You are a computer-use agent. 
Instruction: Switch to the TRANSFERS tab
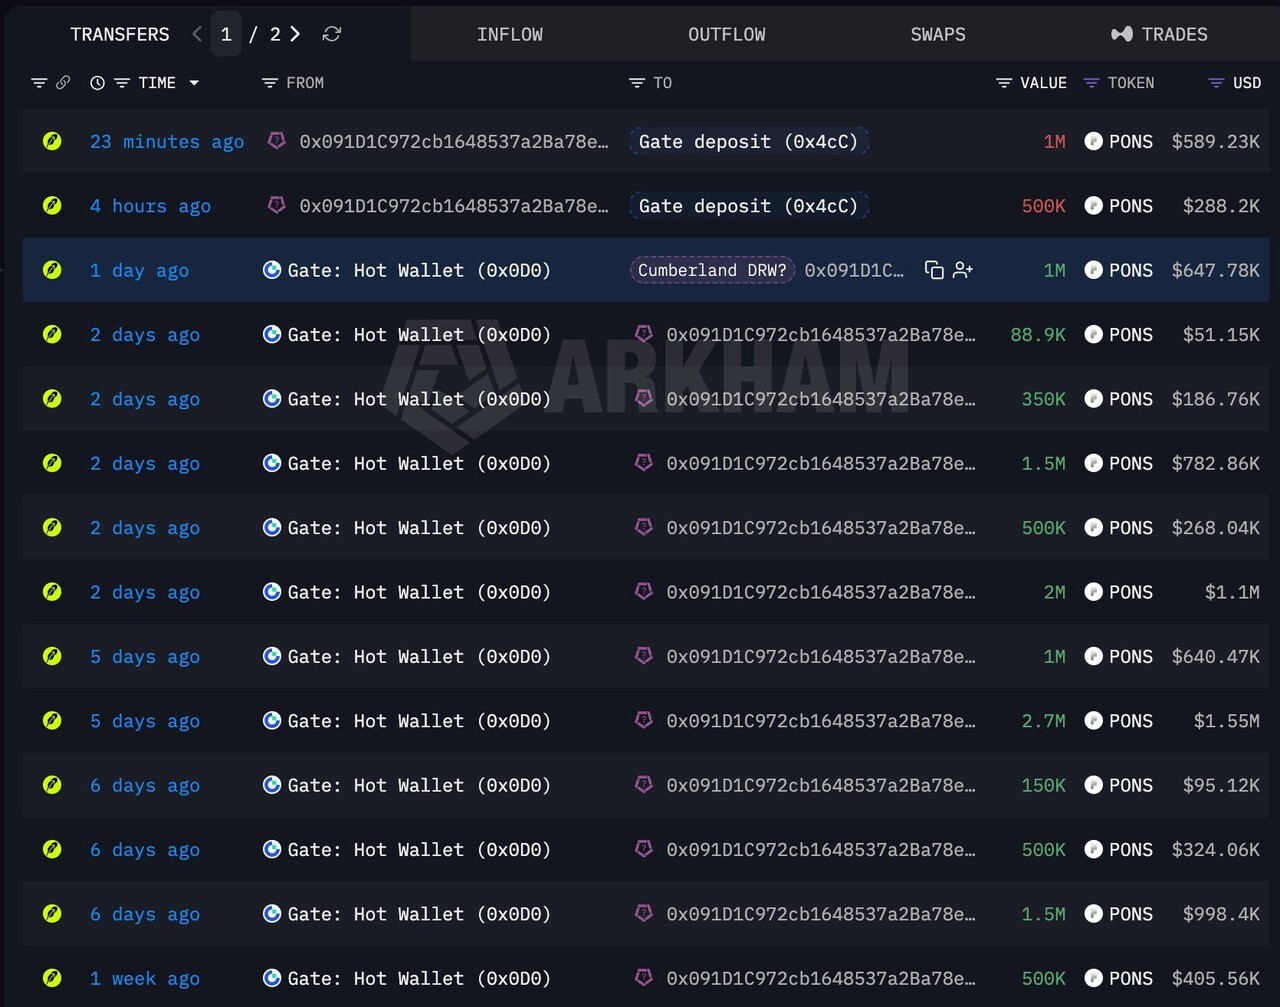click(120, 34)
